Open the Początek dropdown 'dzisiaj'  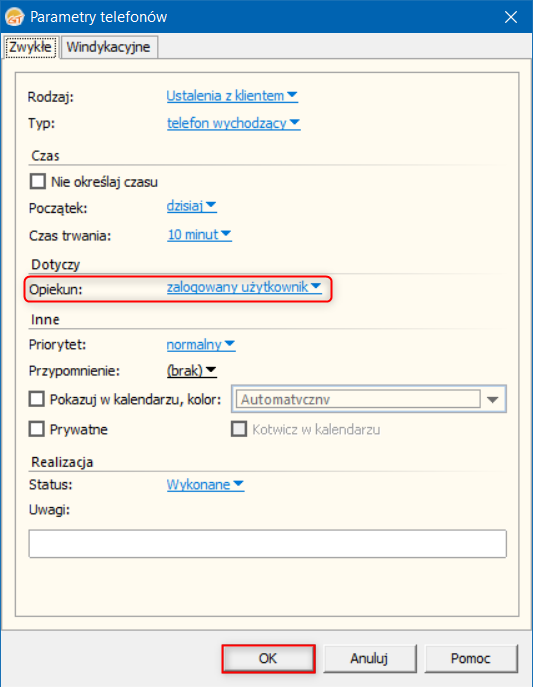coord(191,205)
